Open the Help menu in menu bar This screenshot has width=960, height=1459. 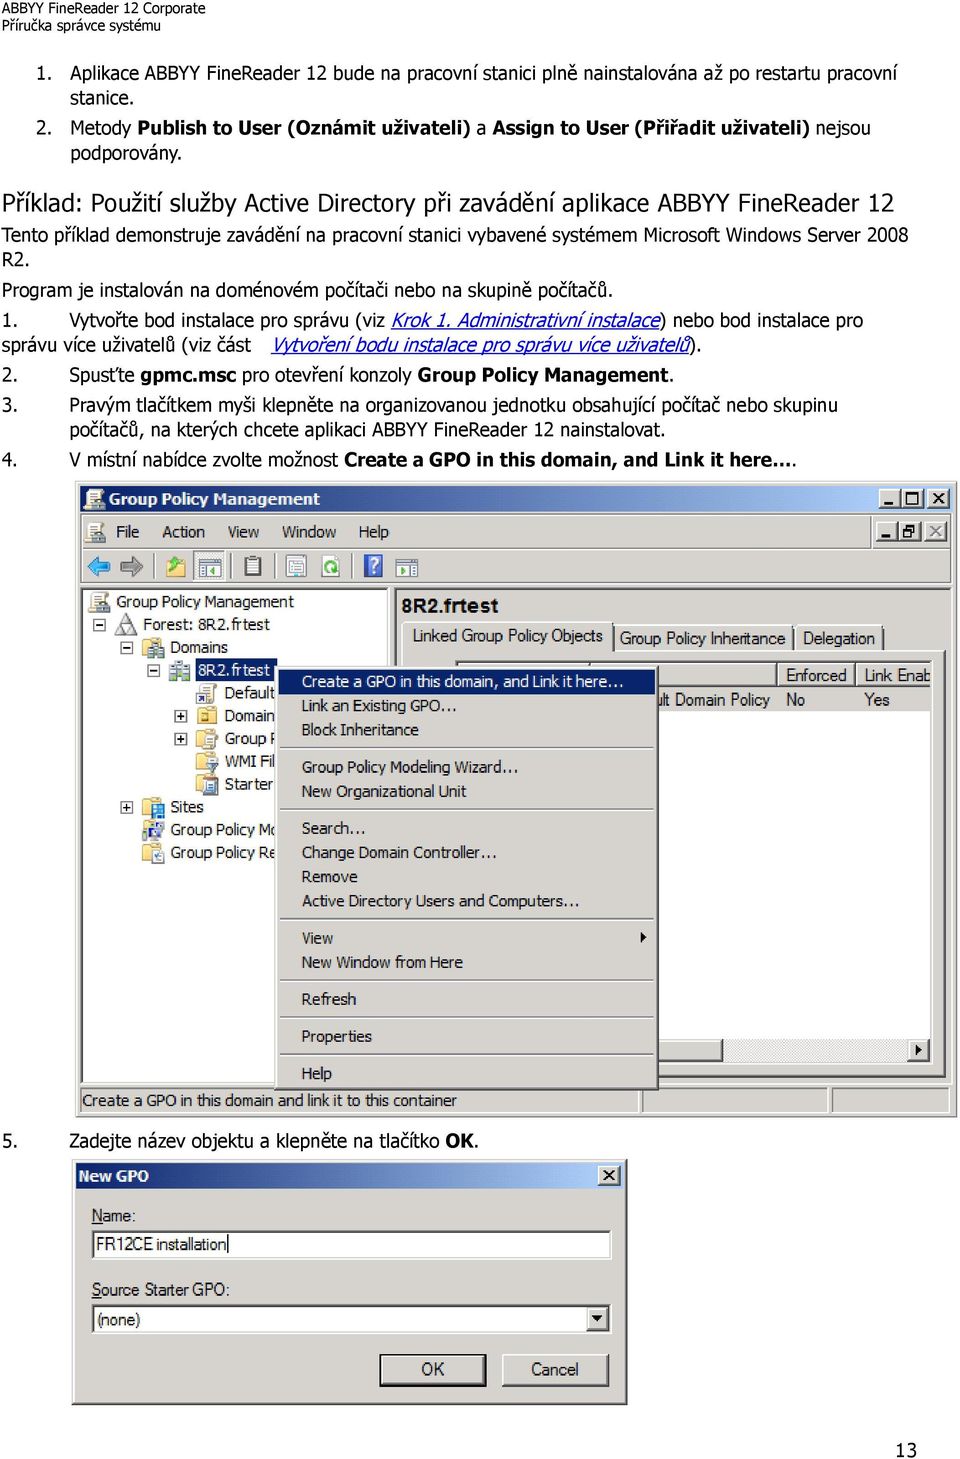coord(374,532)
